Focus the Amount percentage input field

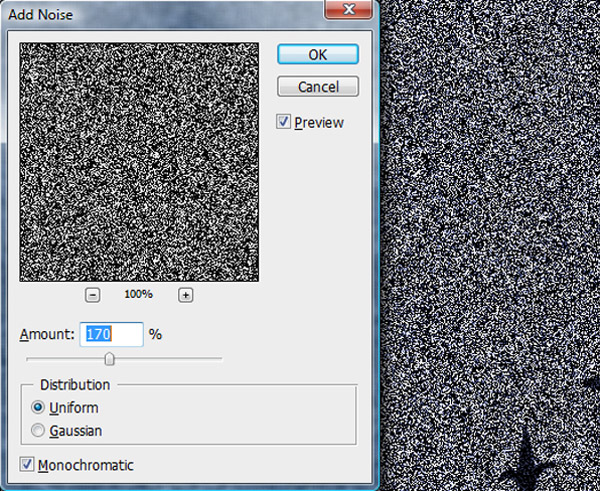[x=111, y=334]
